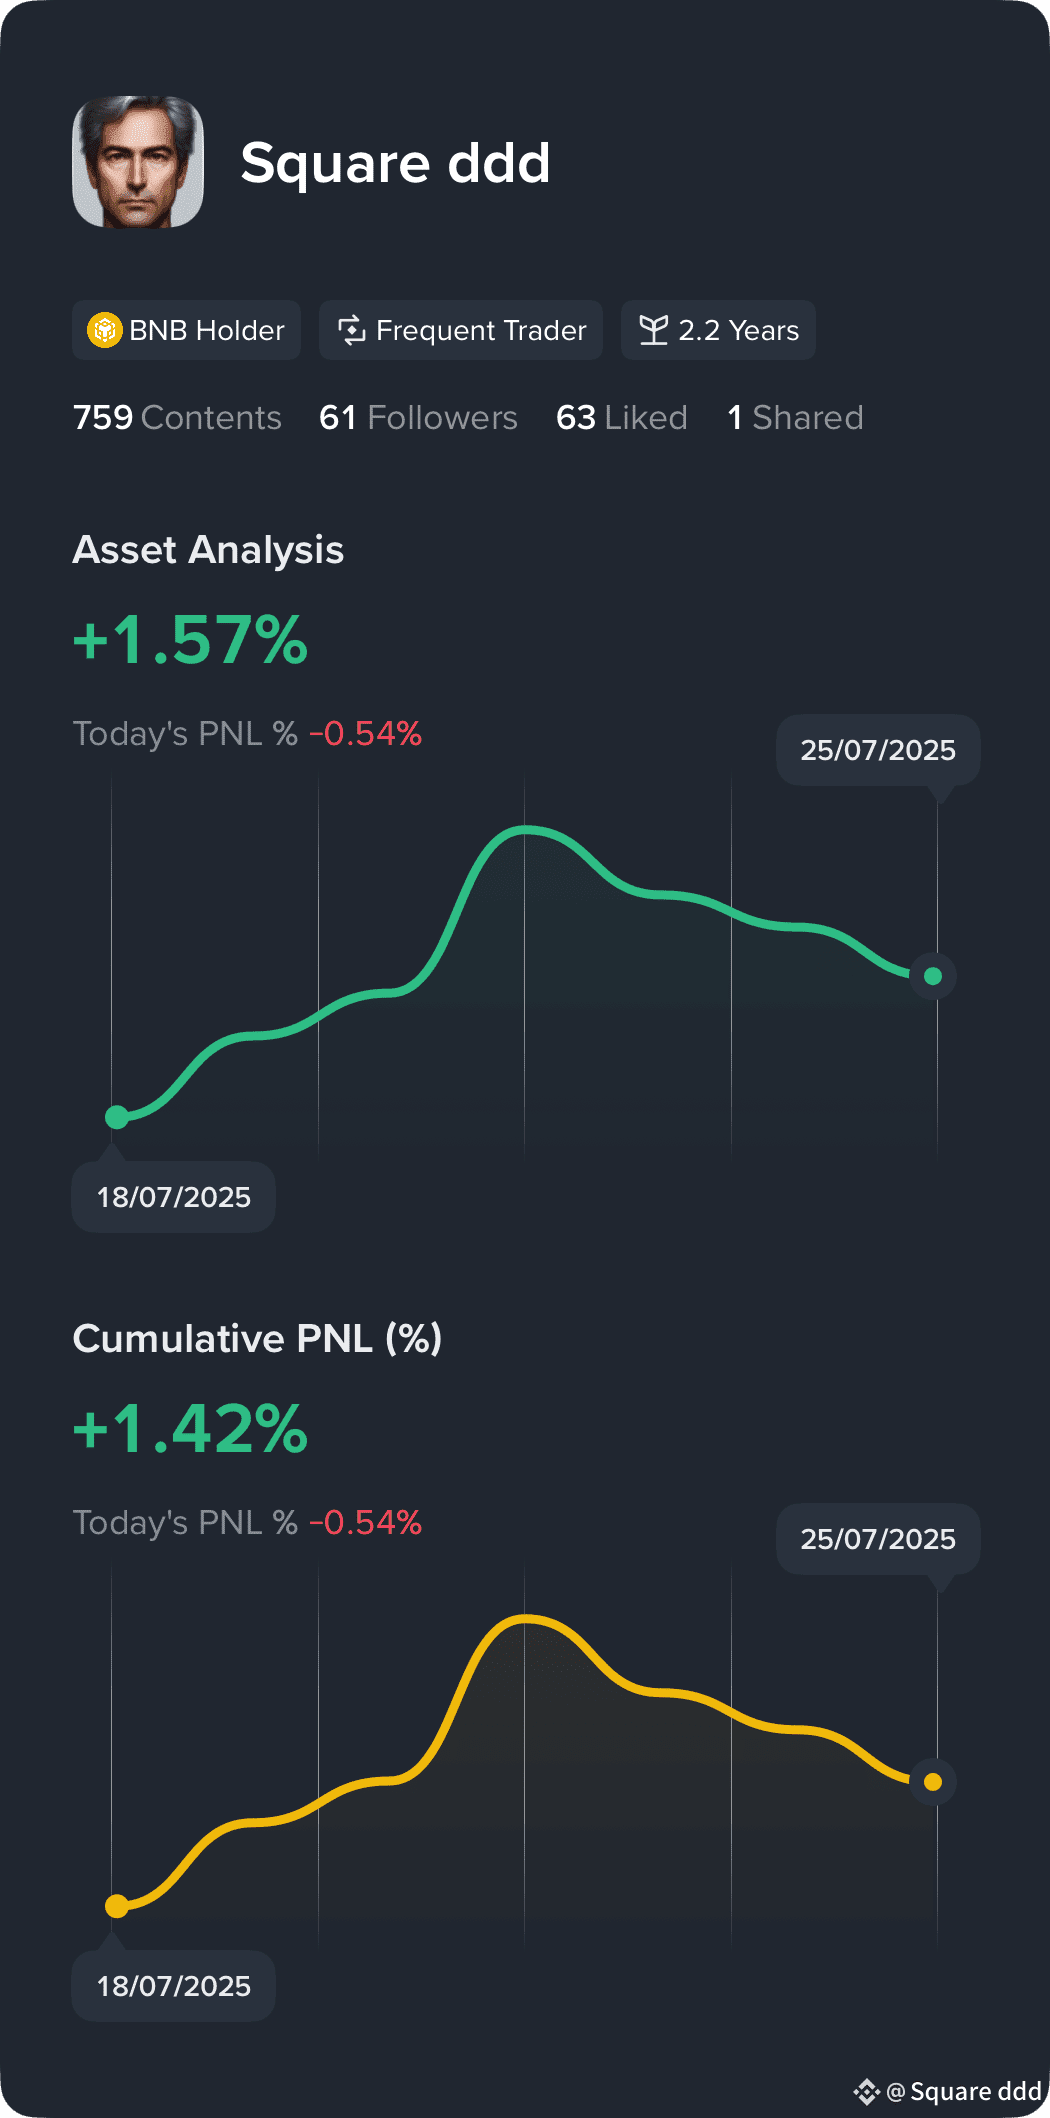Click the green chart start point dot
This screenshot has height=2118, width=1050.
pyautogui.click(x=117, y=1117)
